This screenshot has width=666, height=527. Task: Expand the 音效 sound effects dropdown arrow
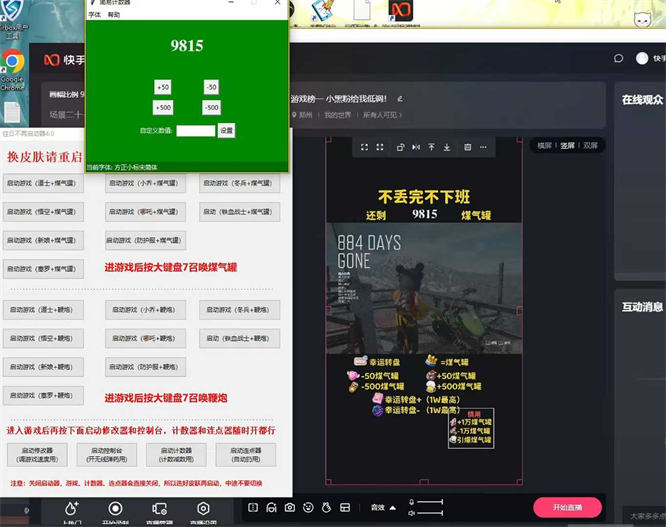[392, 507]
